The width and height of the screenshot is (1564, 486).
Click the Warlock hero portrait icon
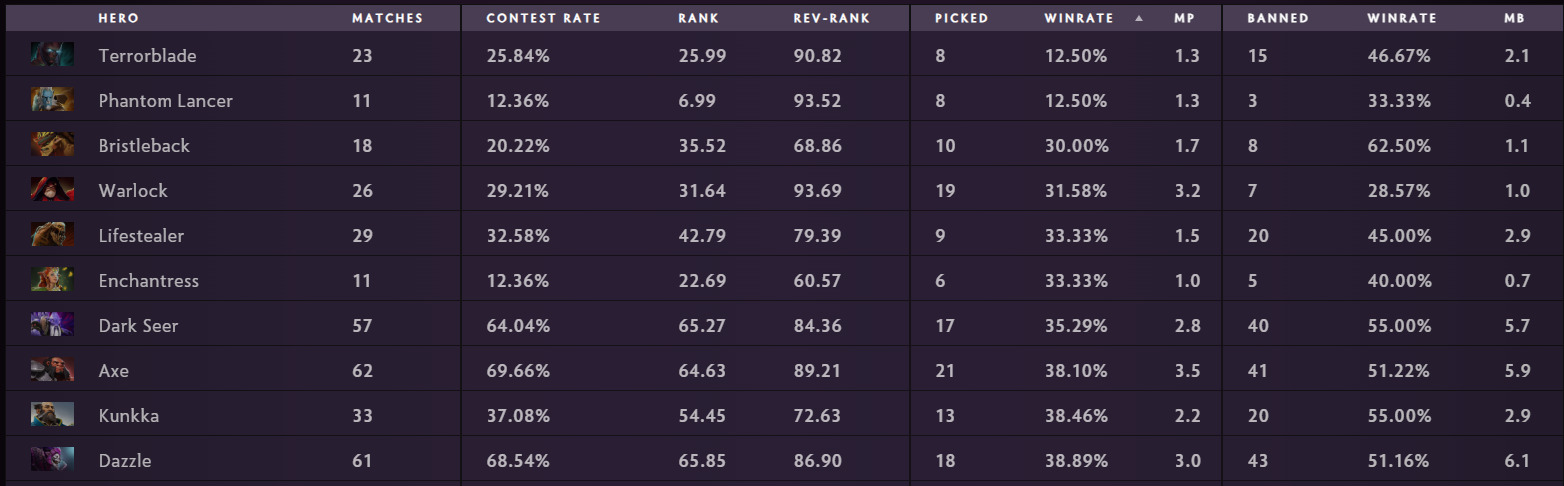coord(52,190)
